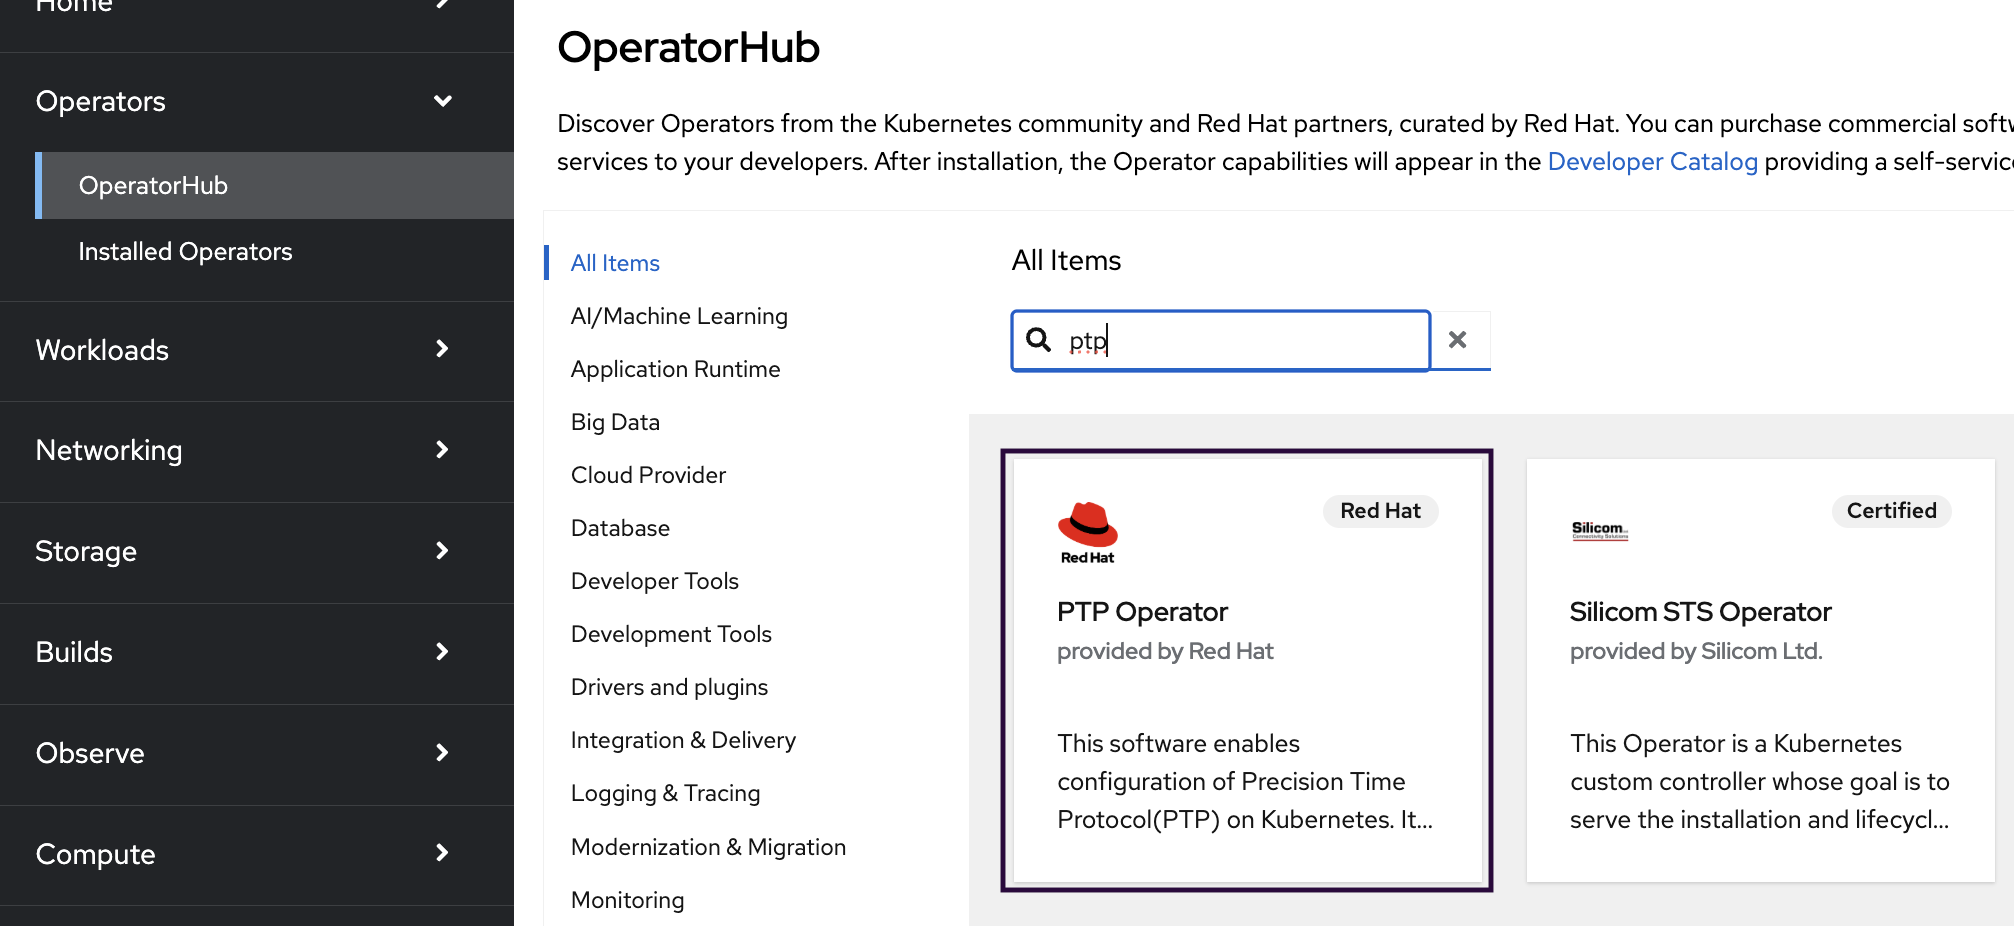The width and height of the screenshot is (2014, 926).
Task: Expand the Observe sidebar section
Action: [442, 753]
